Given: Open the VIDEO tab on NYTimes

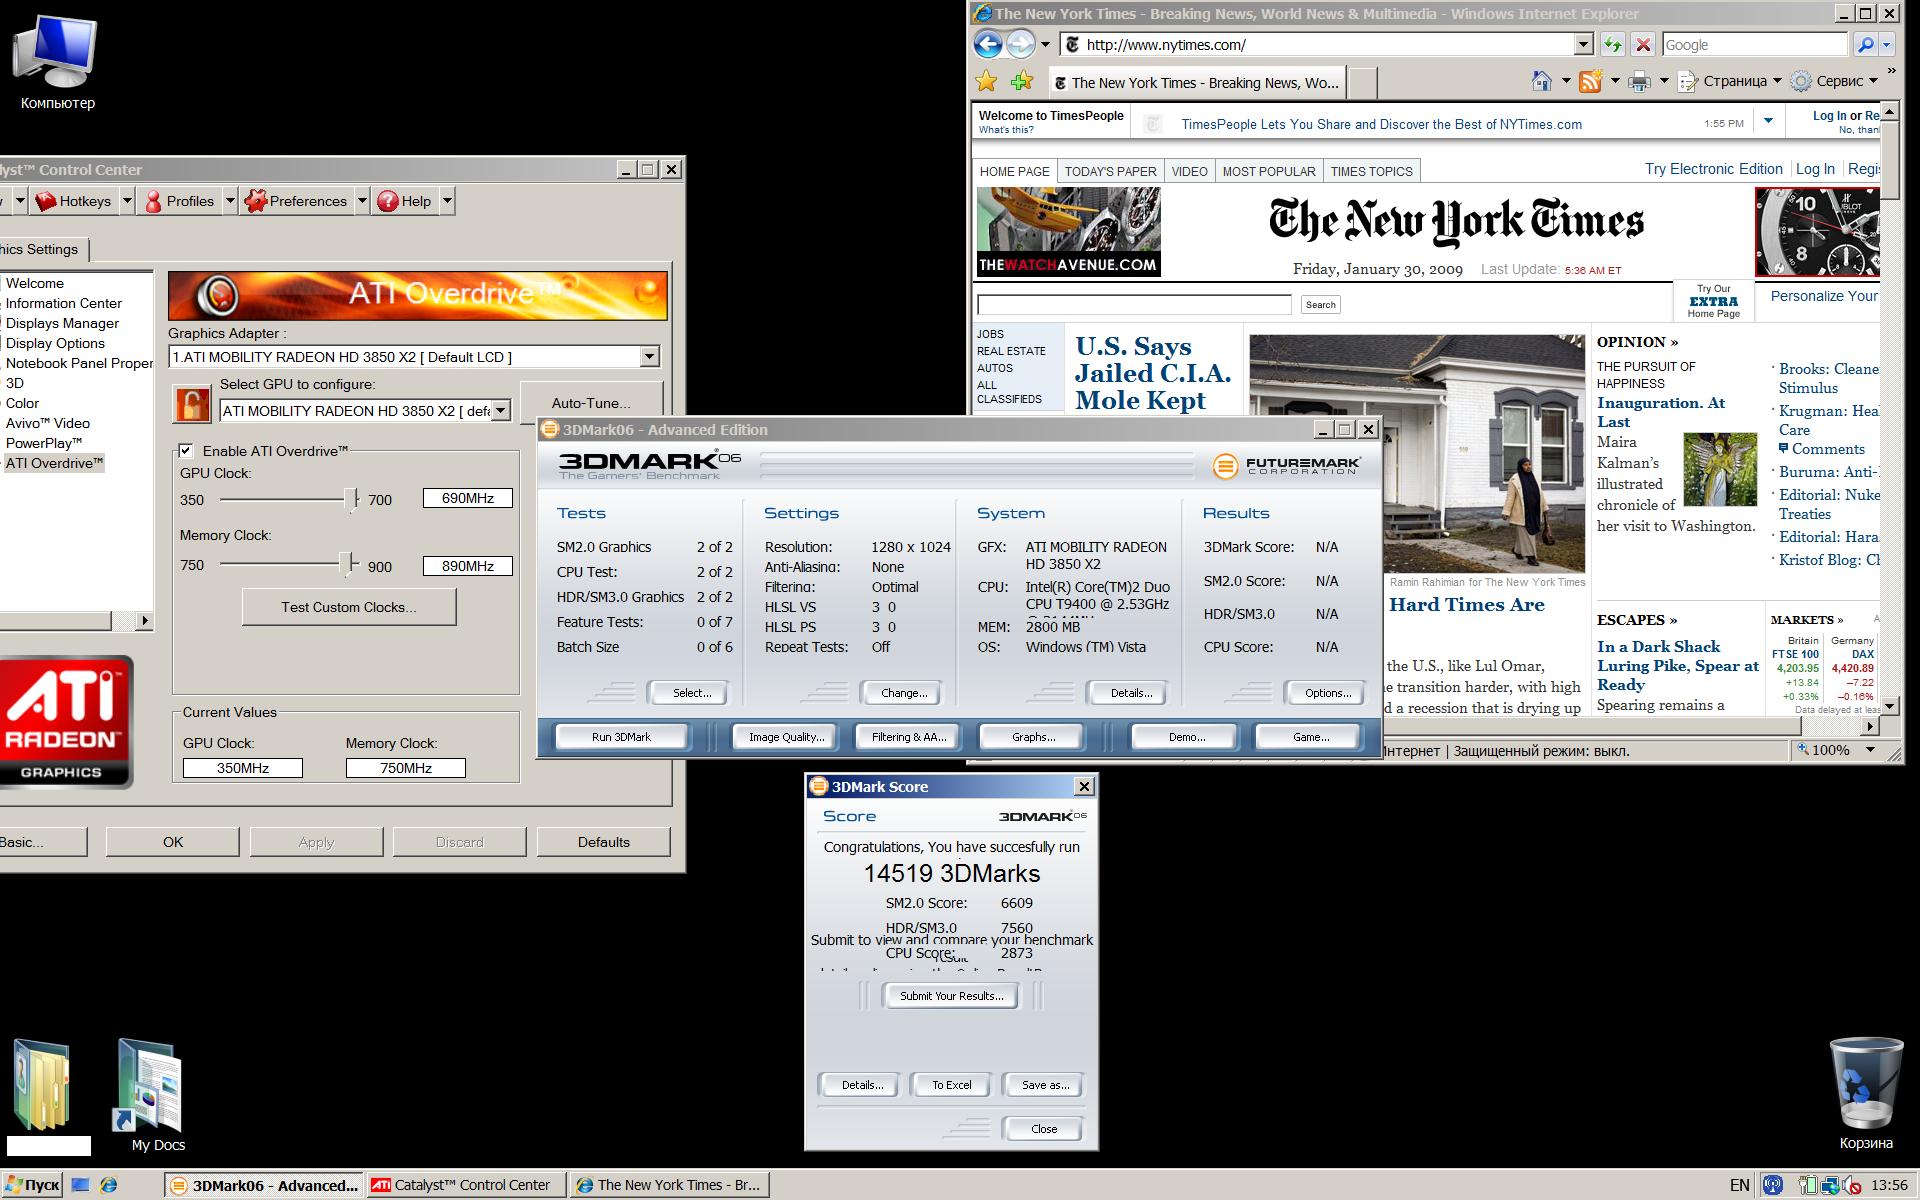Looking at the screenshot, I should point(1189,171).
